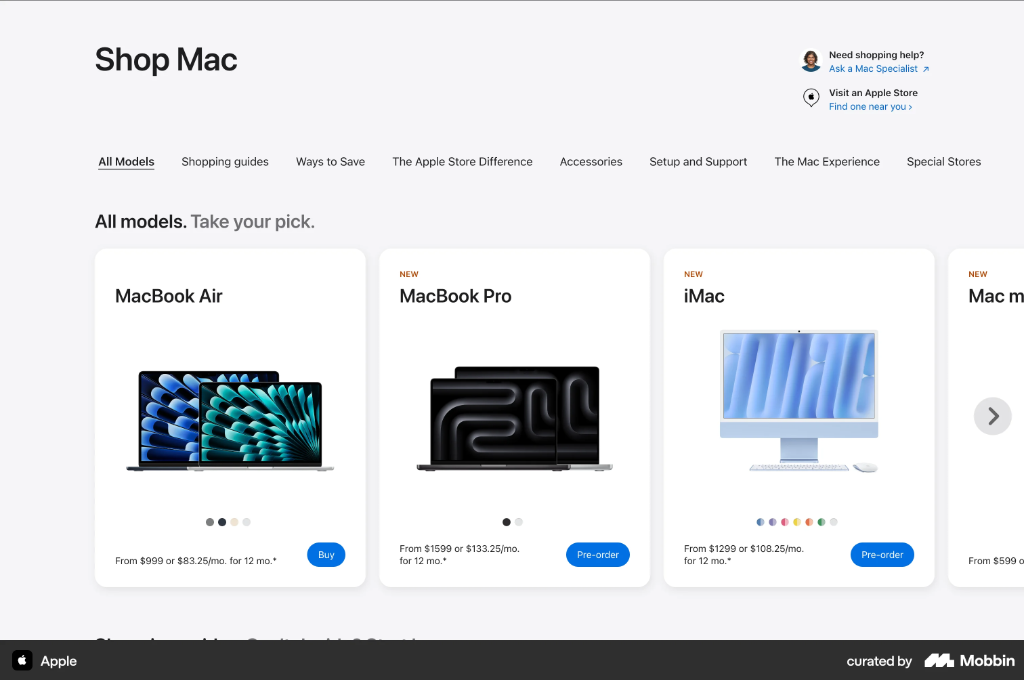Click the MacBook Air product image
The image size is (1024, 680).
[230, 421]
